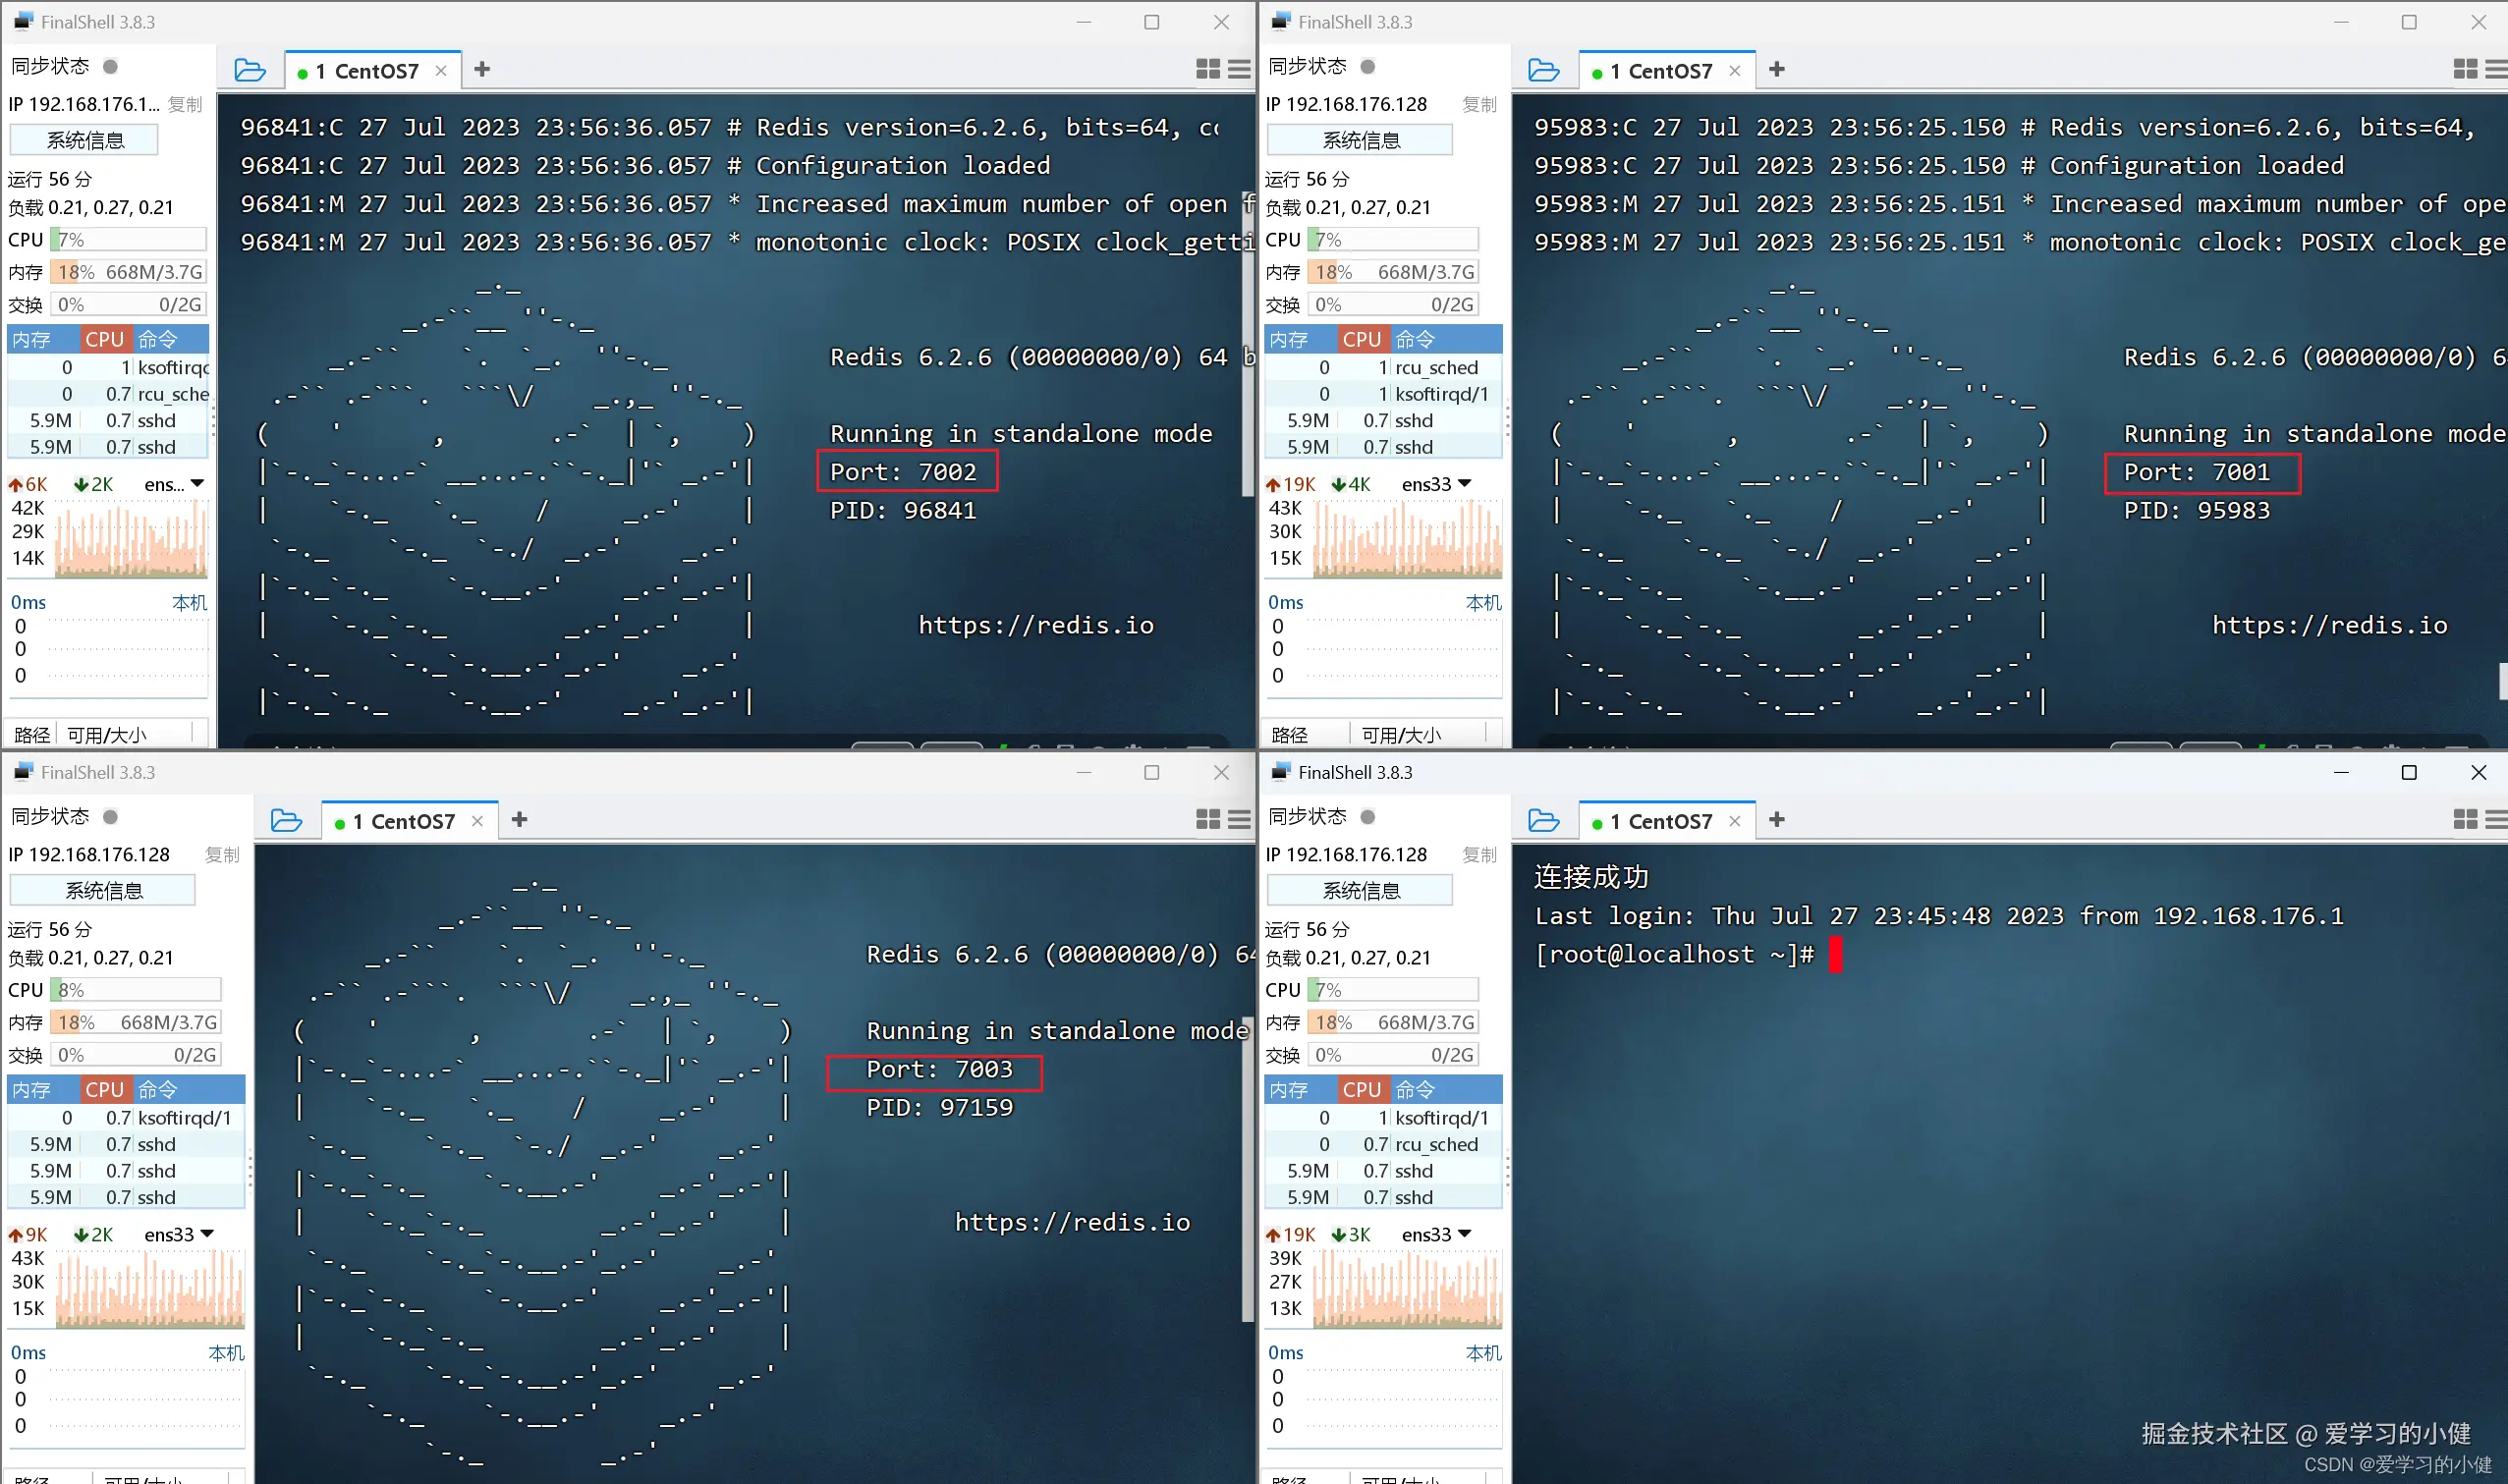Open folder icon in bottom-right FinalShell window
2508x1484 pixels.
pyautogui.click(x=1543, y=820)
